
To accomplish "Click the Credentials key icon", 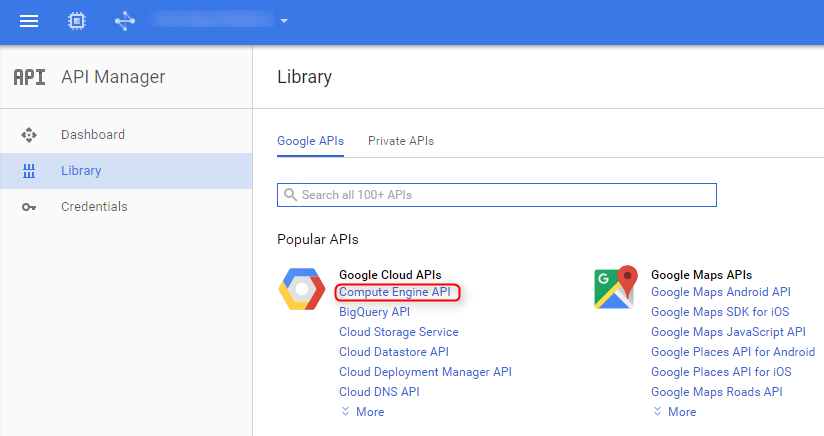I will tap(29, 207).
